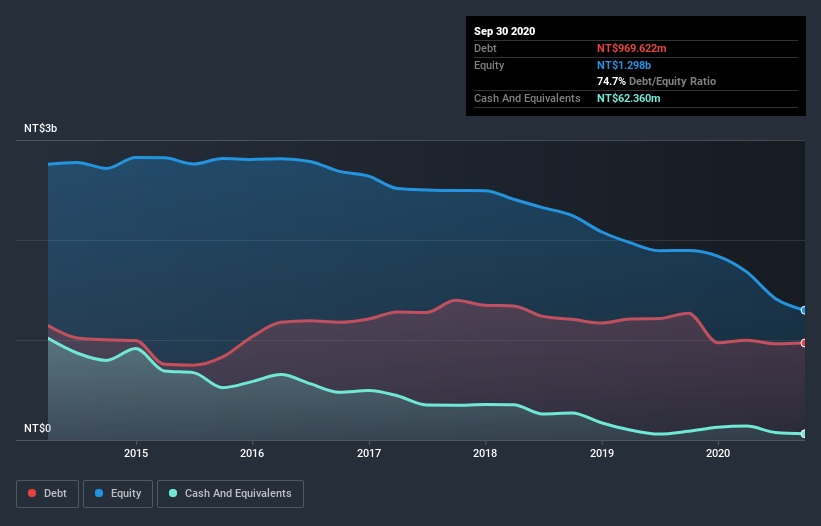Toggle the Equity series legend button
Viewport: 821px width, 526px height.
coord(118,494)
